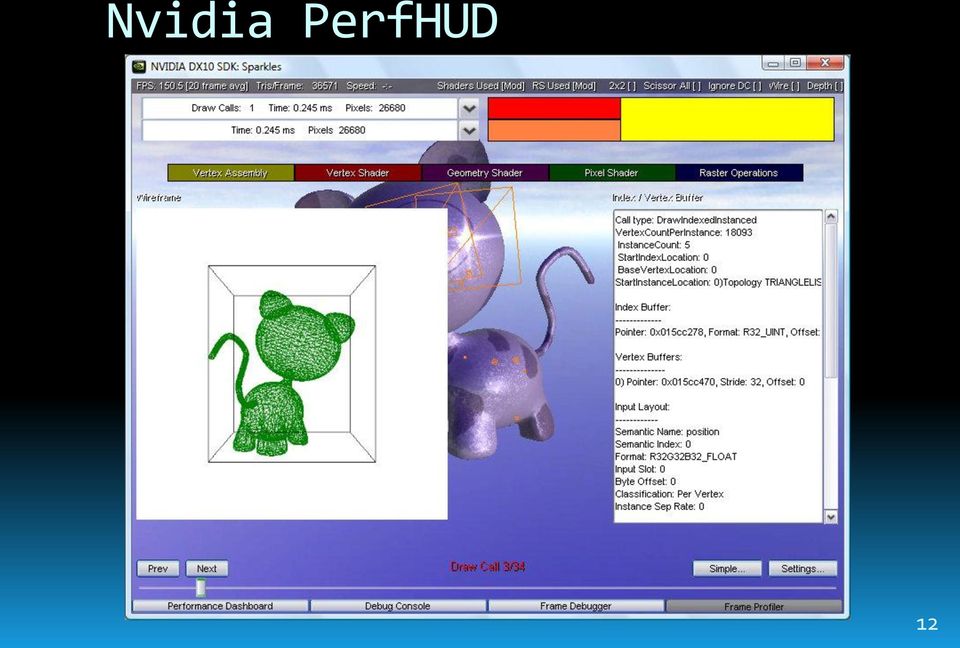Click scroll up arrow in buffer panel

pos(831,216)
